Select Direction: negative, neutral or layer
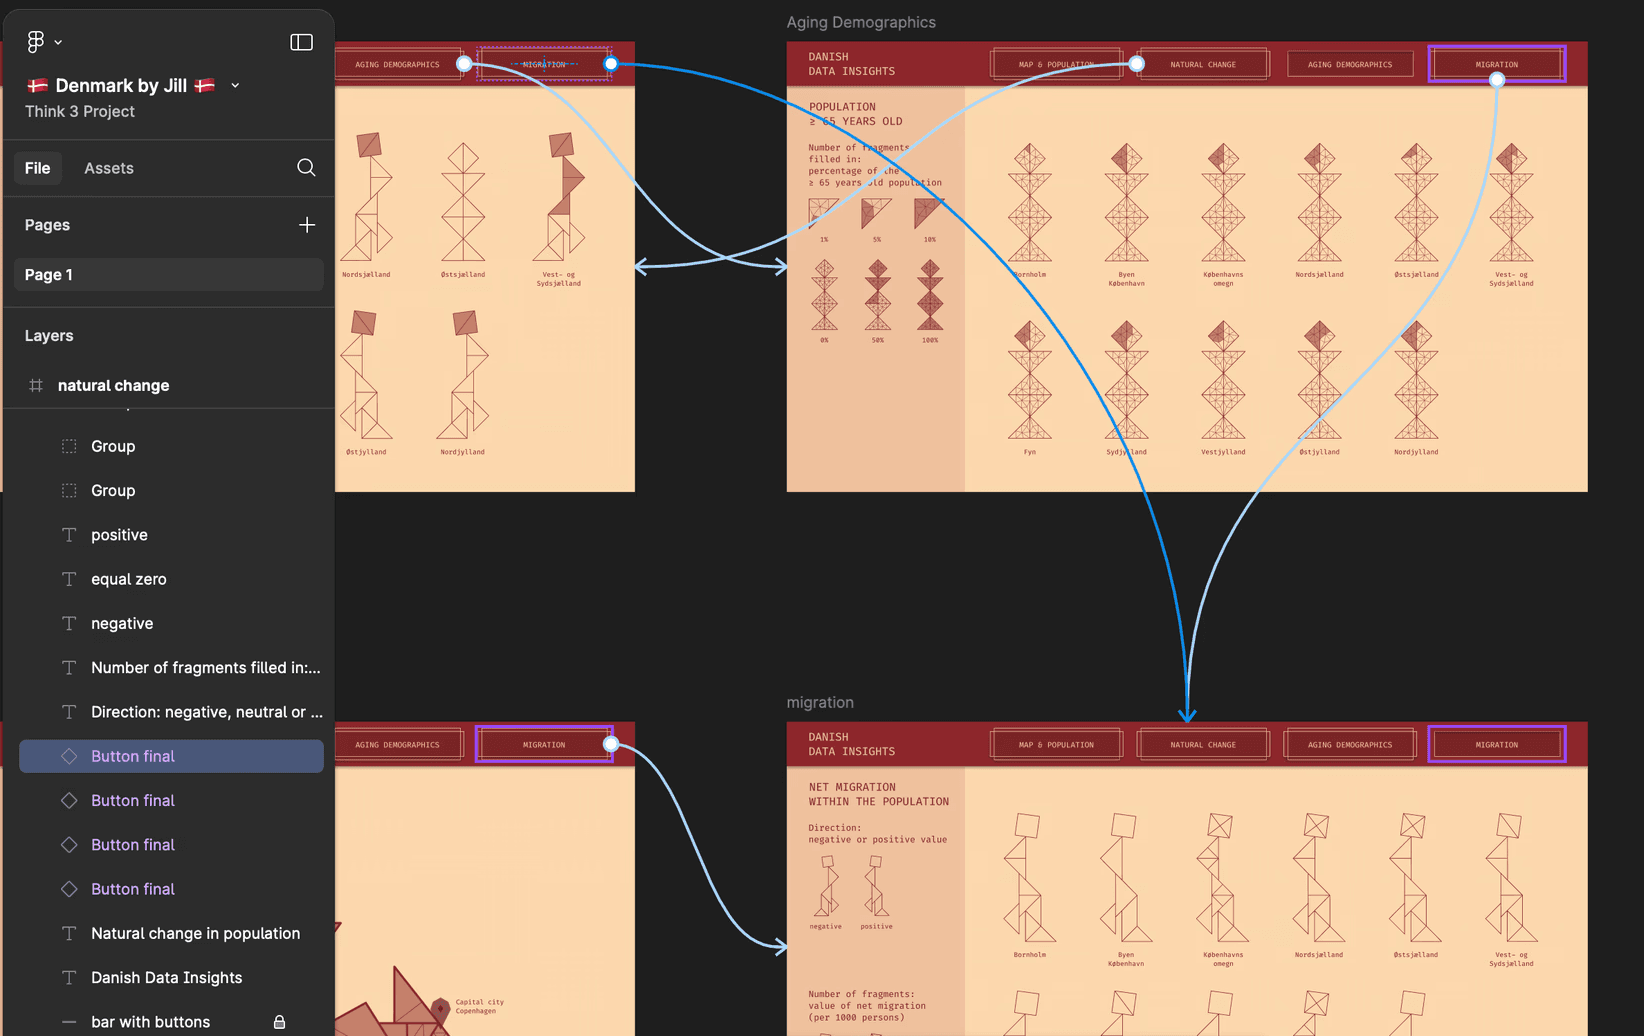This screenshot has height=1036, width=1644. (x=171, y=712)
